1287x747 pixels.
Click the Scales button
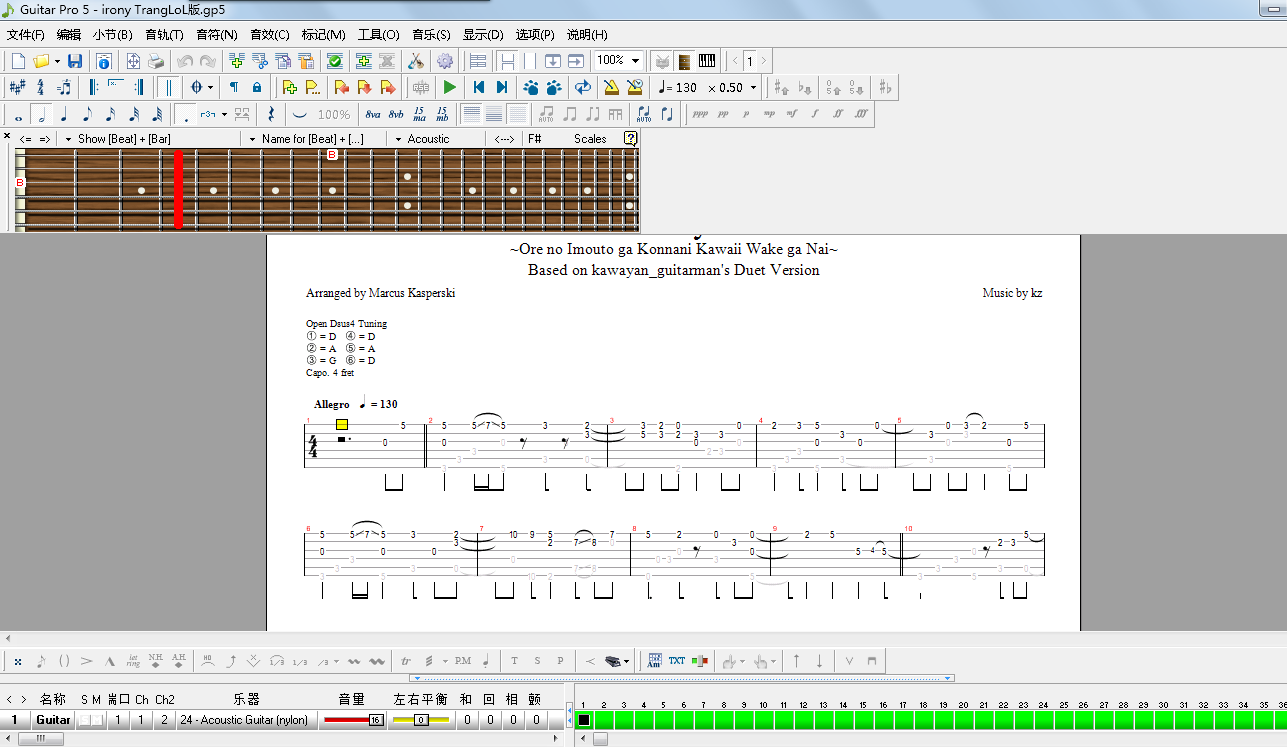pos(590,139)
